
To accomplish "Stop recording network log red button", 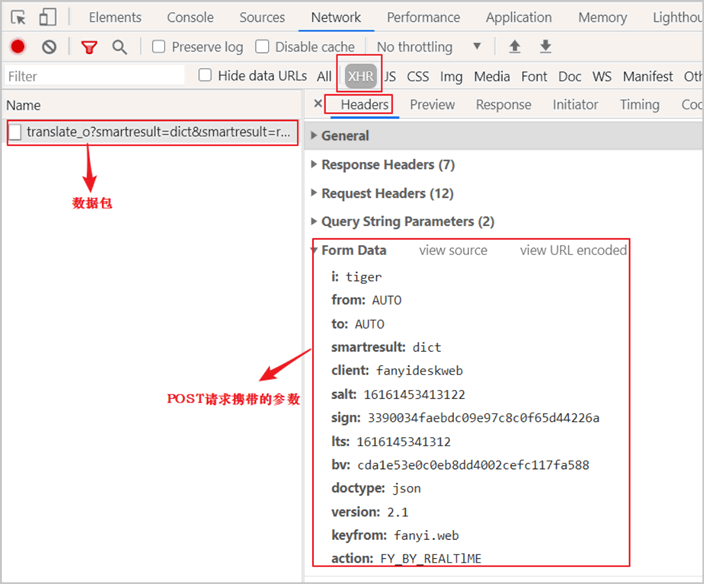I will click(x=18, y=47).
